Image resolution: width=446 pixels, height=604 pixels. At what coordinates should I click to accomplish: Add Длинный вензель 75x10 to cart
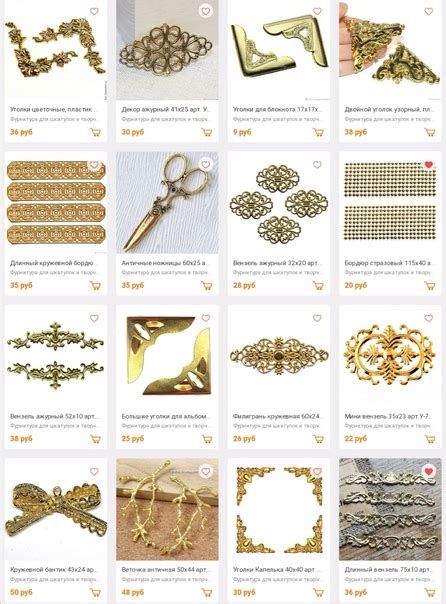point(430,592)
